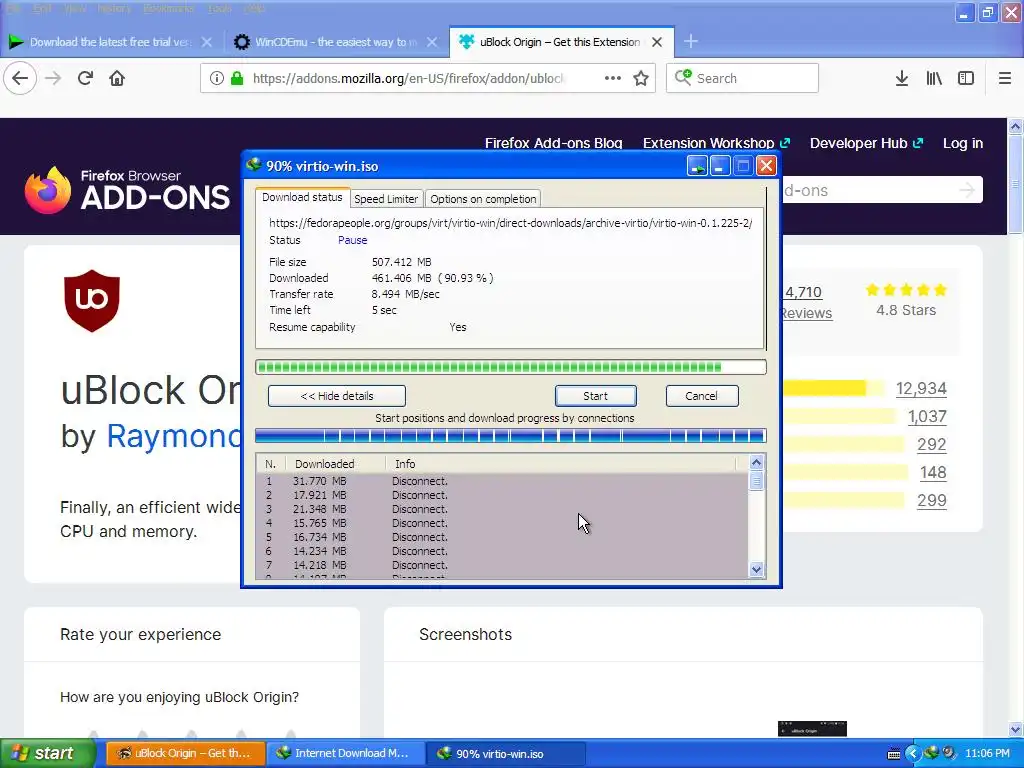Click the green download progress bar
This screenshot has width=1024, height=768.
pos(511,367)
